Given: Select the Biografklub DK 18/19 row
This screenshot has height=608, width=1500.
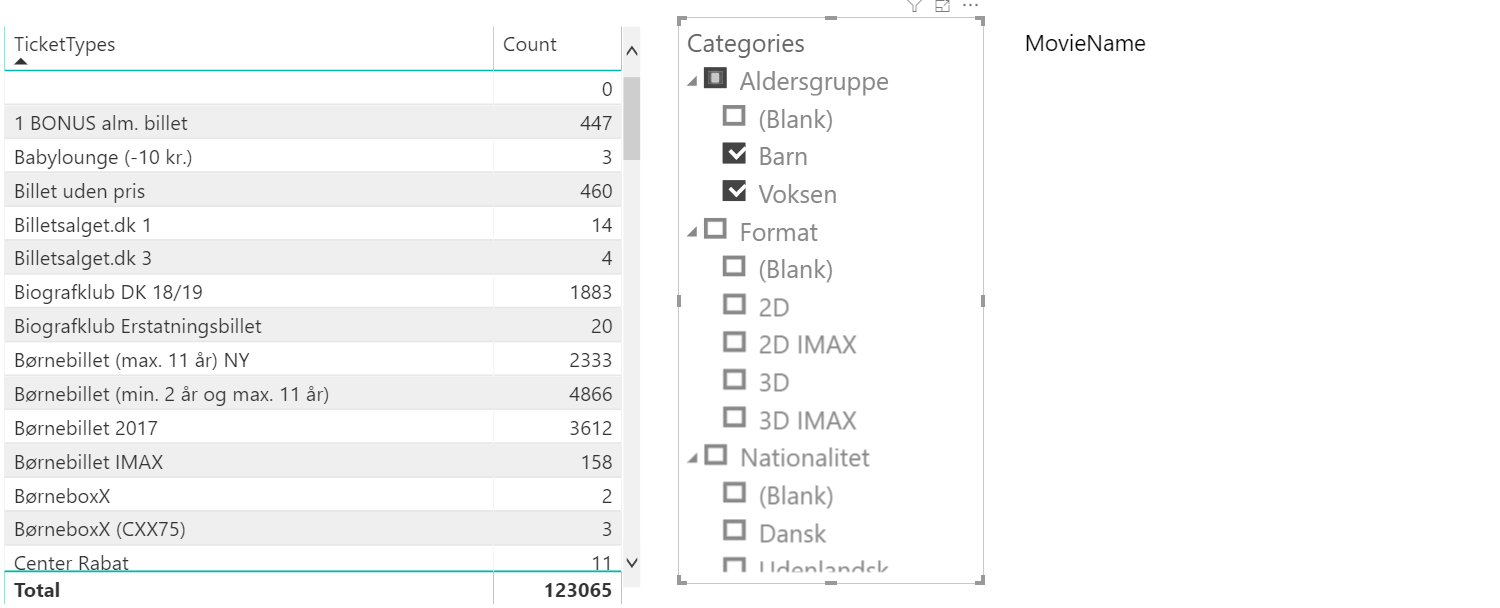Looking at the screenshot, I should (313, 292).
